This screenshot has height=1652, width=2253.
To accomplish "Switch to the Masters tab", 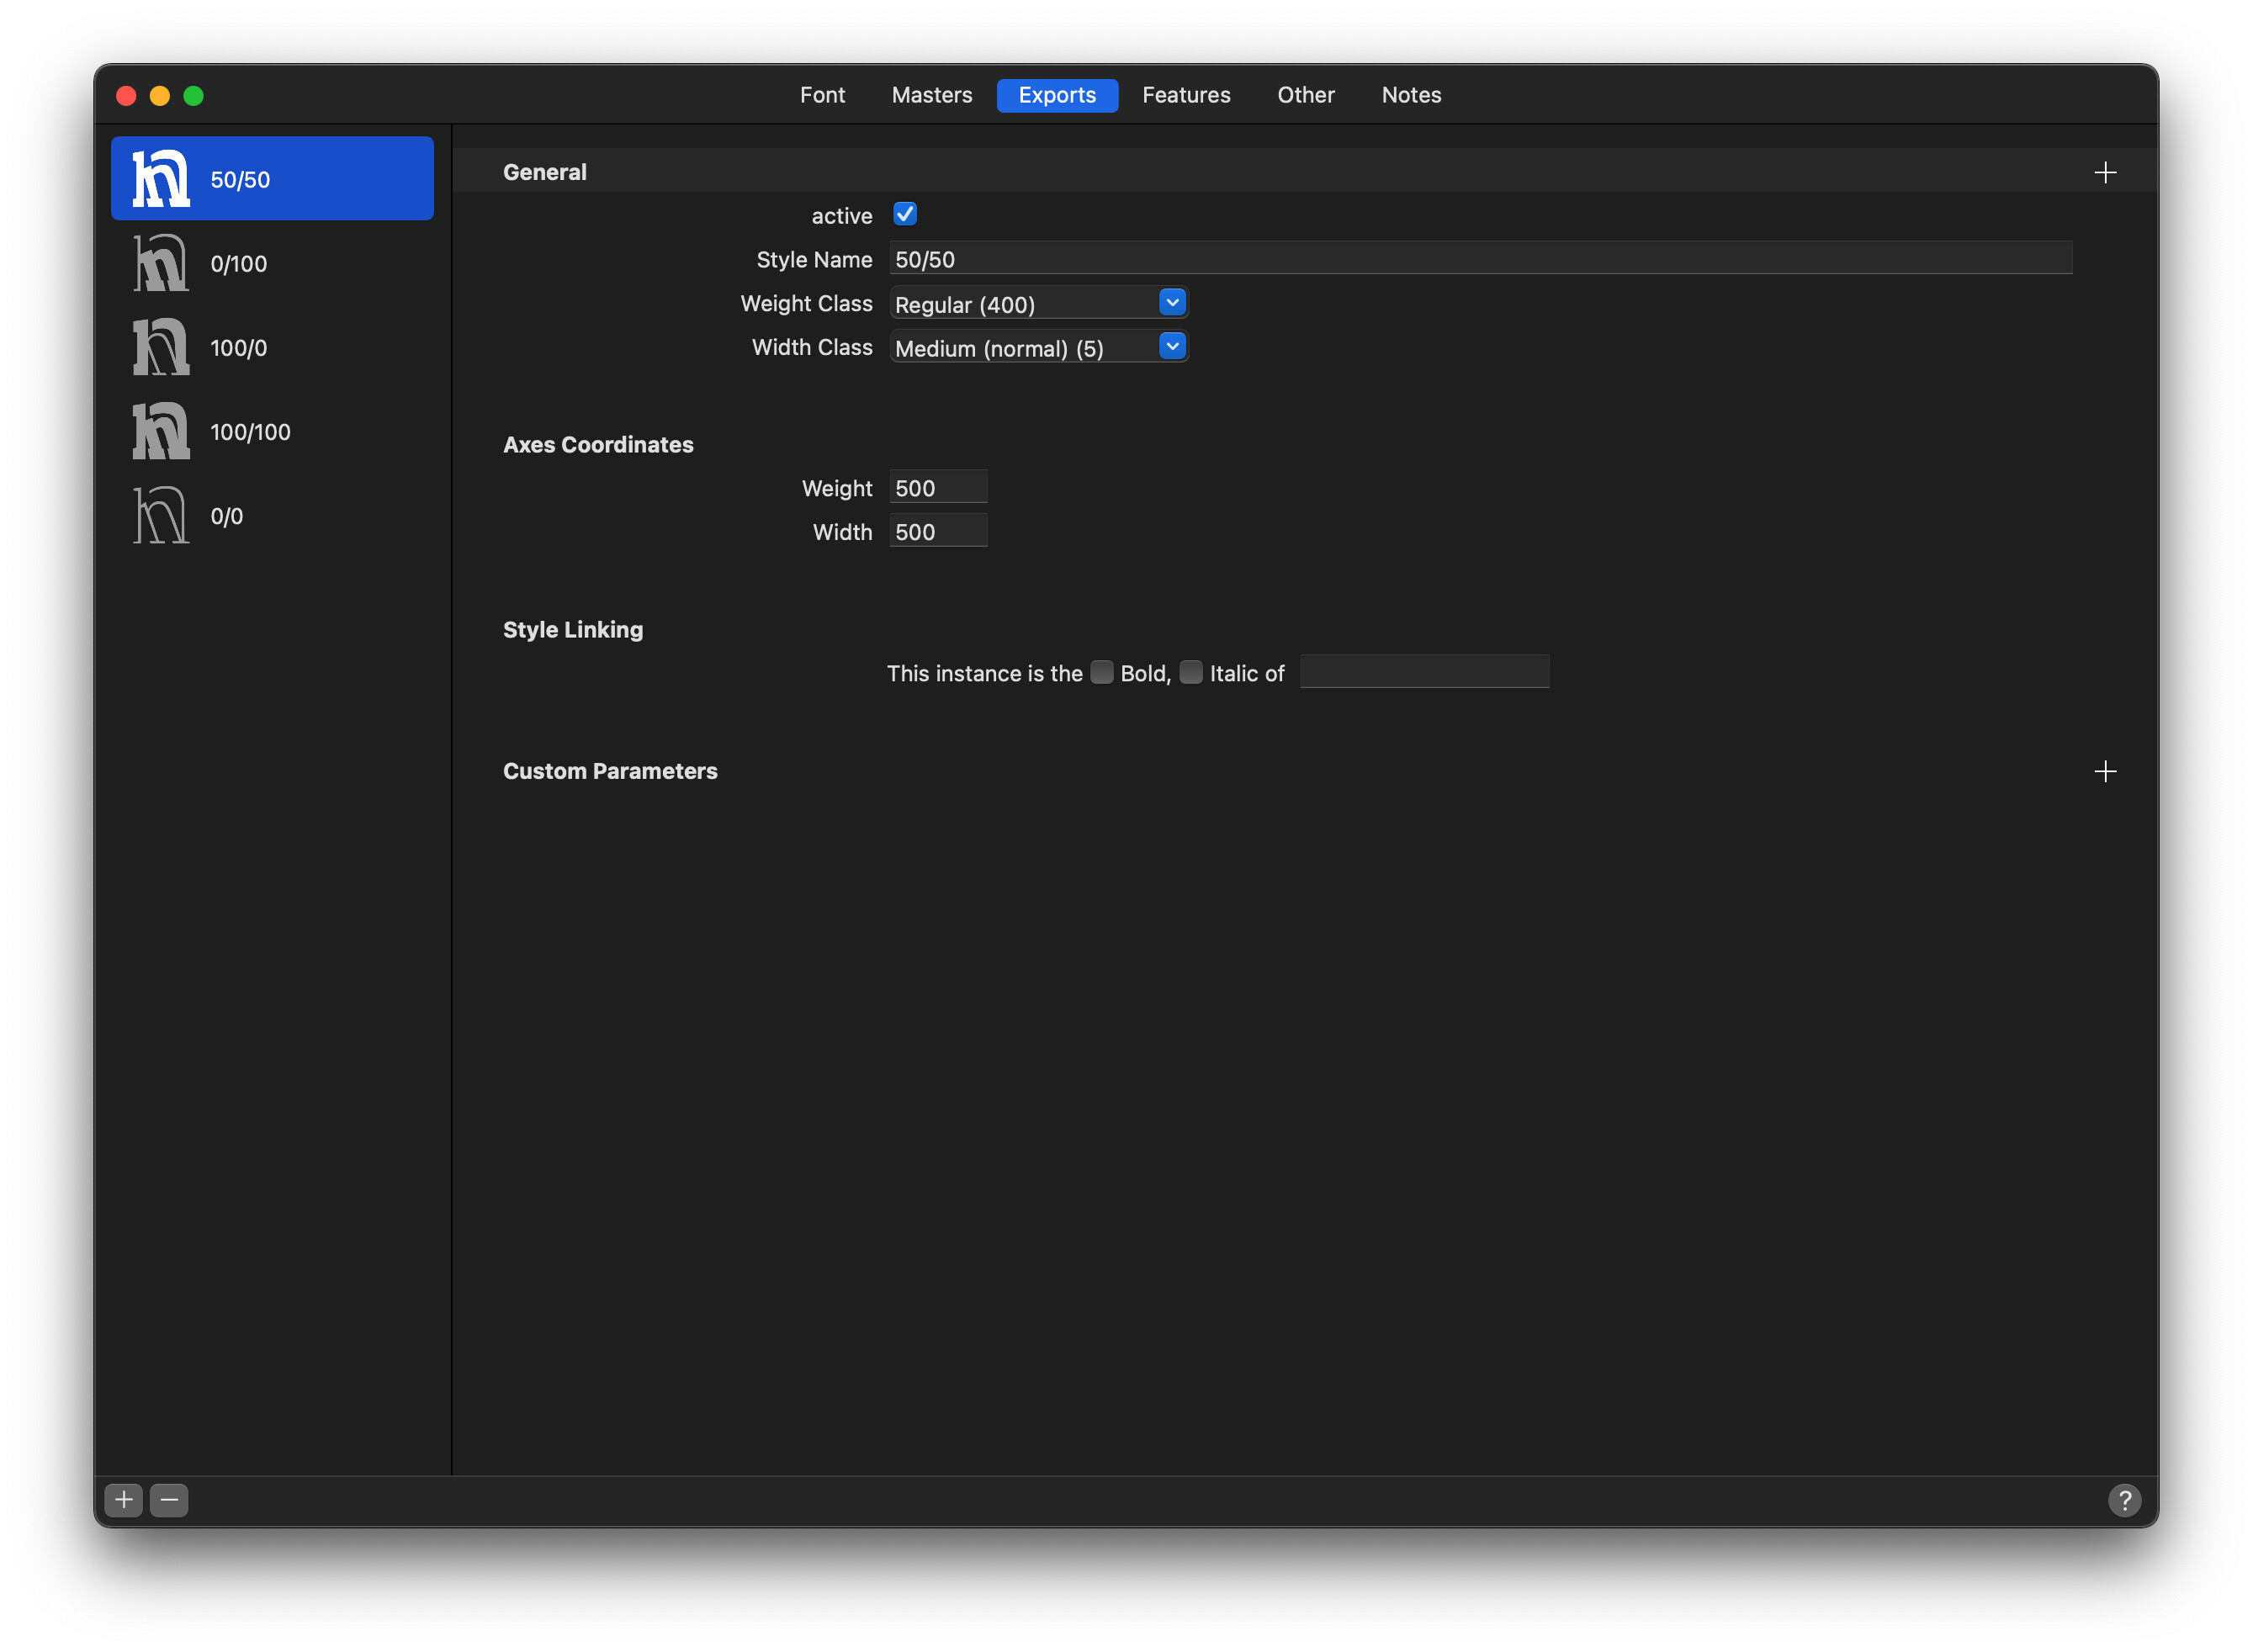I will point(932,95).
